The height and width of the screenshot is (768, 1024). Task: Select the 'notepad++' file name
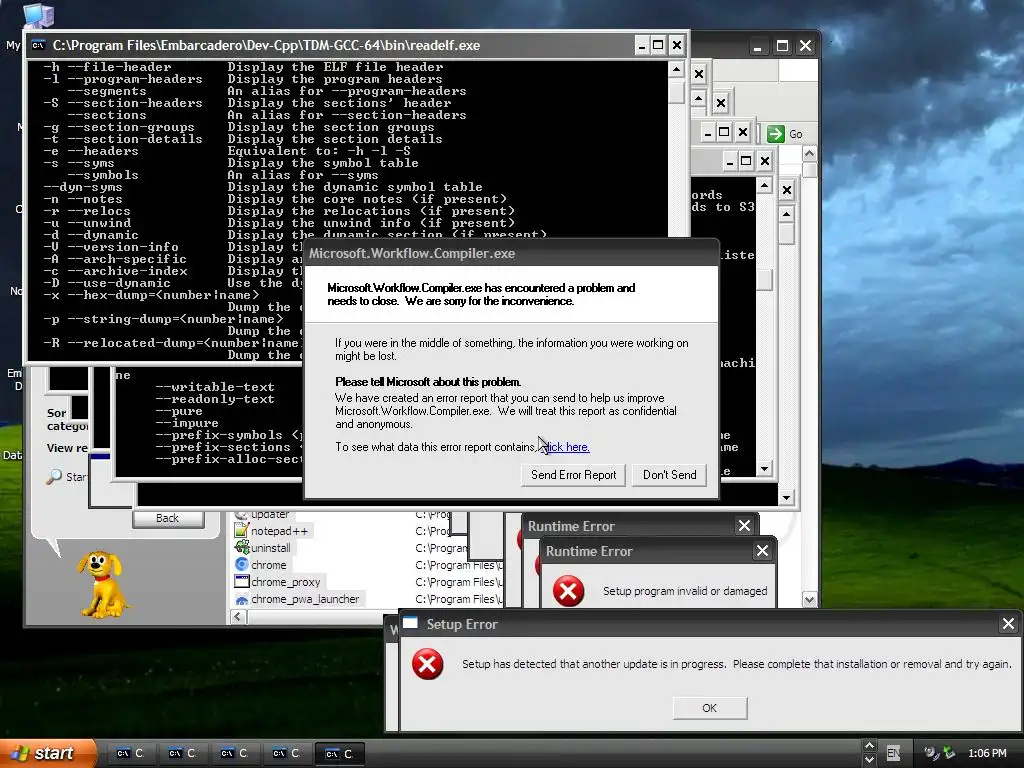click(279, 531)
